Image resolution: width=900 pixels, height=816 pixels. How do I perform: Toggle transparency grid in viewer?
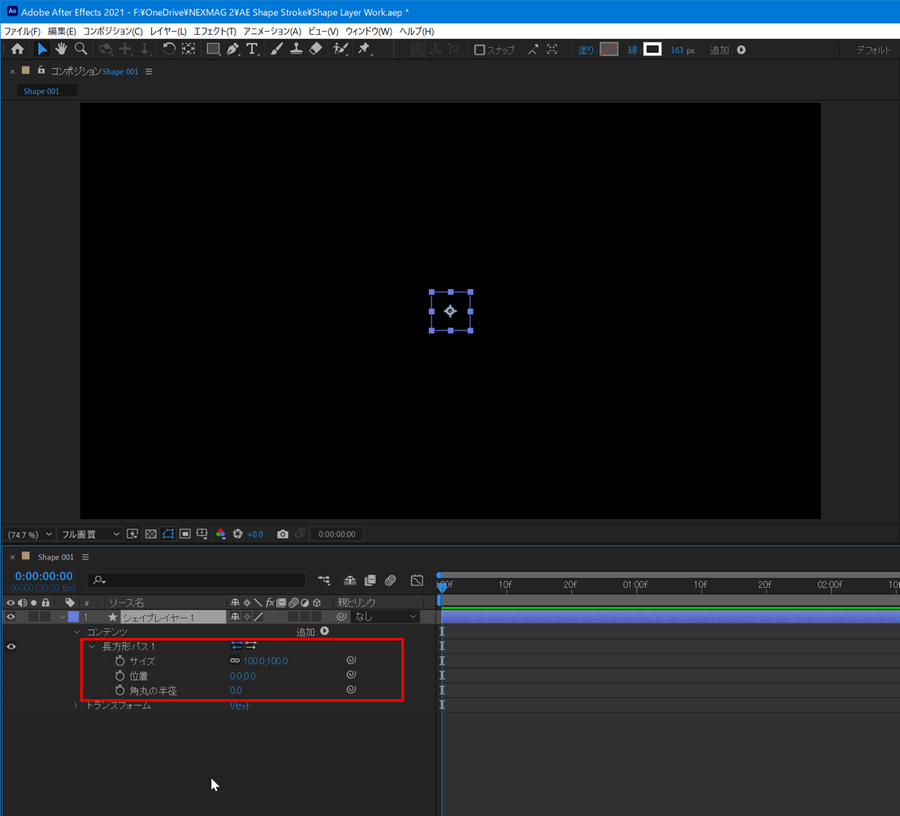tap(150, 534)
